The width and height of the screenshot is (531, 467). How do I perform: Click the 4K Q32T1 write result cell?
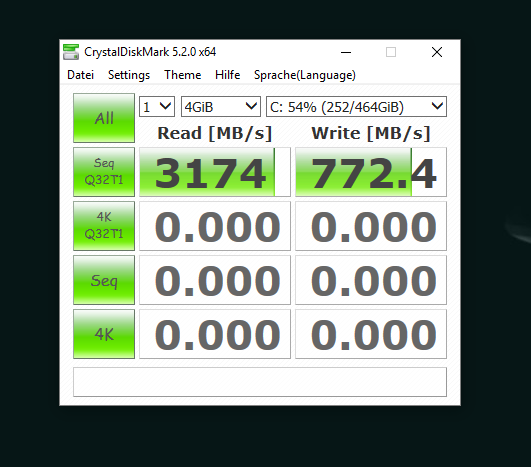tap(371, 226)
